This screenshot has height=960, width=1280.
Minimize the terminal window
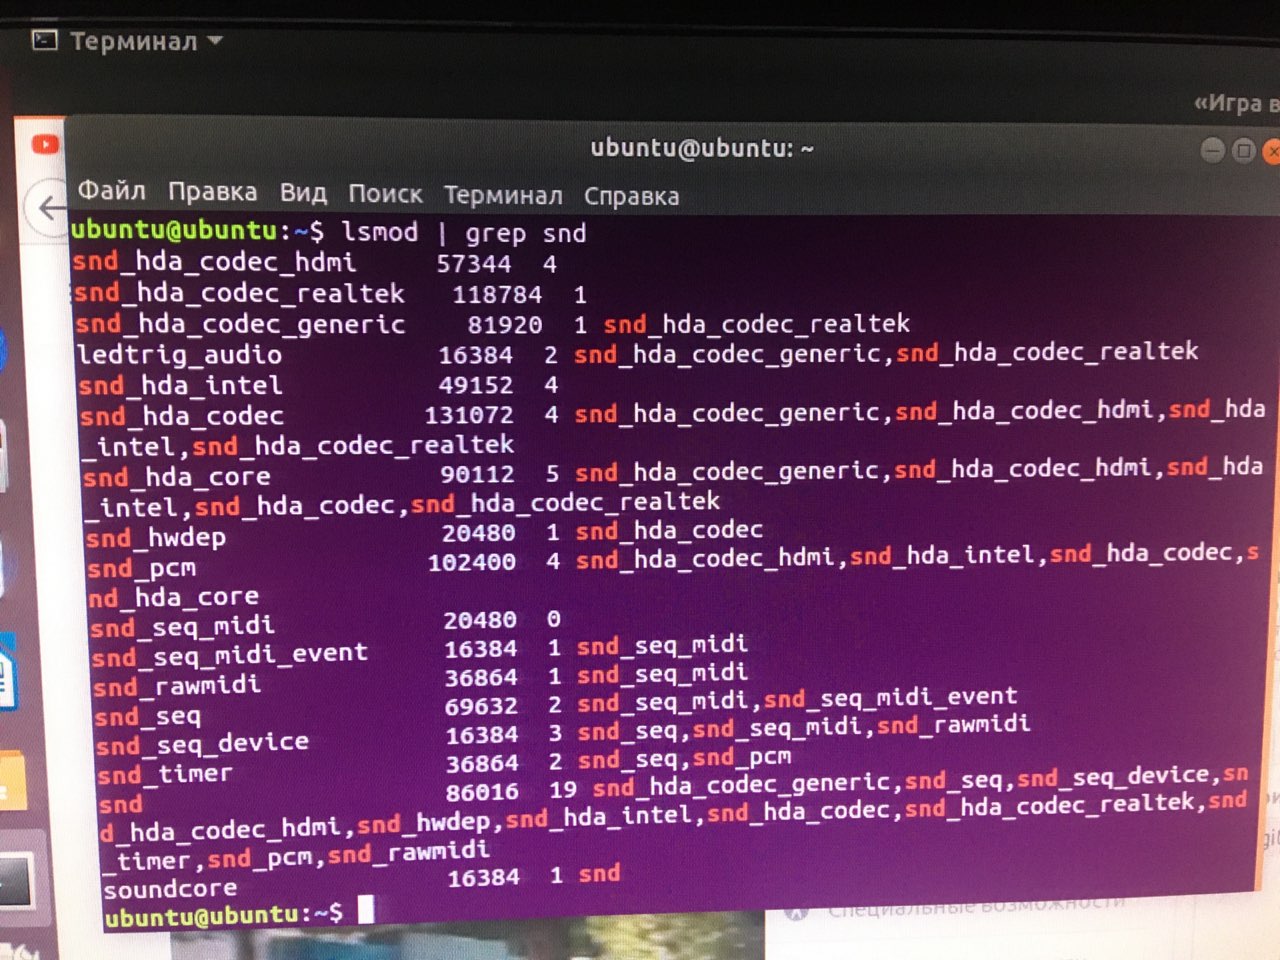pos(1212,151)
